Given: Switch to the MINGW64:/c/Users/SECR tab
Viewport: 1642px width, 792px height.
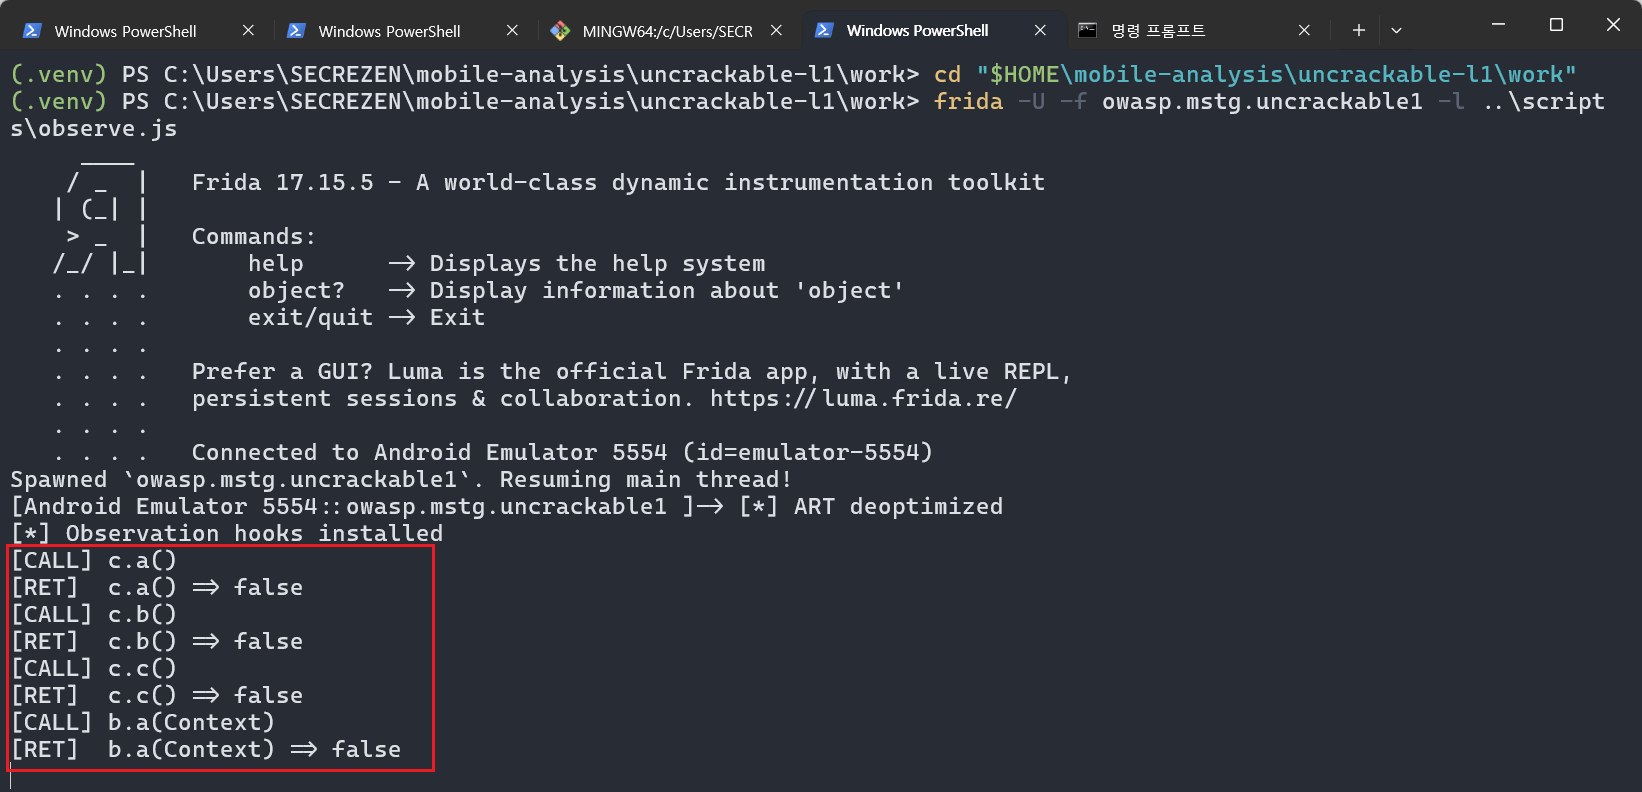Looking at the screenshot, I should click(668, 31).
